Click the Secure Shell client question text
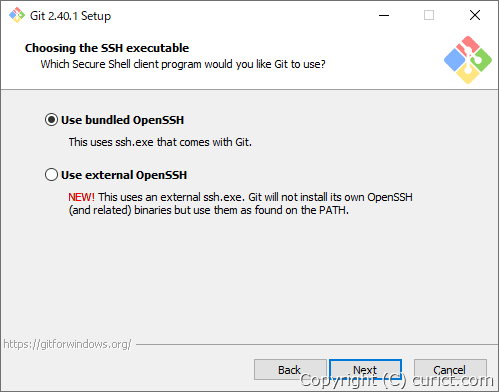This screenshot has height=392, width=499. 183,64
